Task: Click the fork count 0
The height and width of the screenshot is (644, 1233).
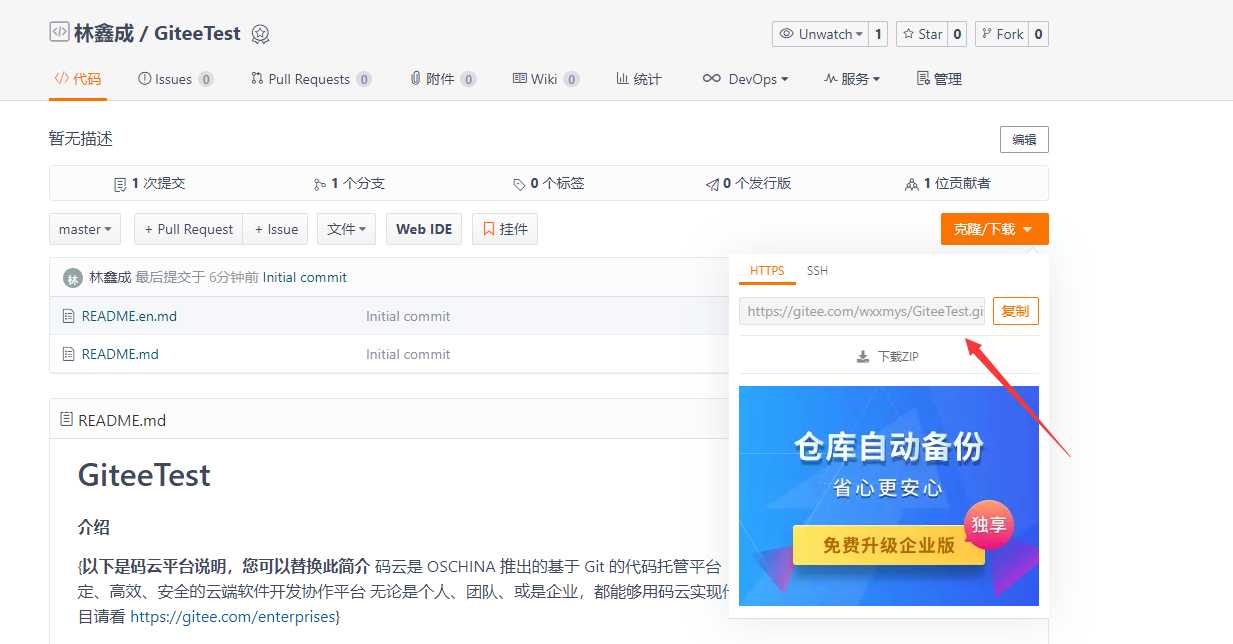Action: pos(1038,34)
